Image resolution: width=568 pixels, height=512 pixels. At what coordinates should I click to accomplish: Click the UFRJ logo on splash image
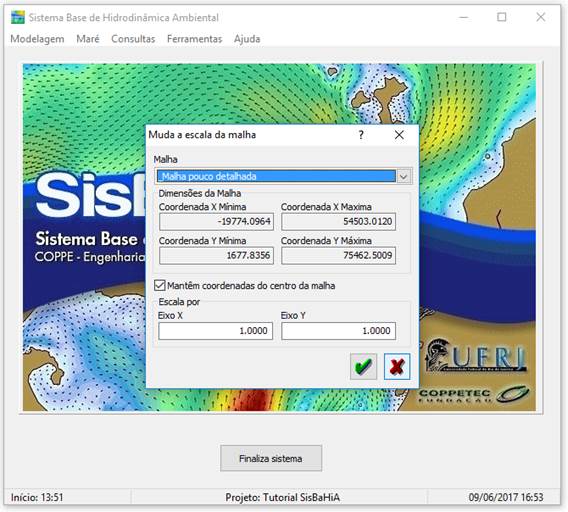point(477,355)
